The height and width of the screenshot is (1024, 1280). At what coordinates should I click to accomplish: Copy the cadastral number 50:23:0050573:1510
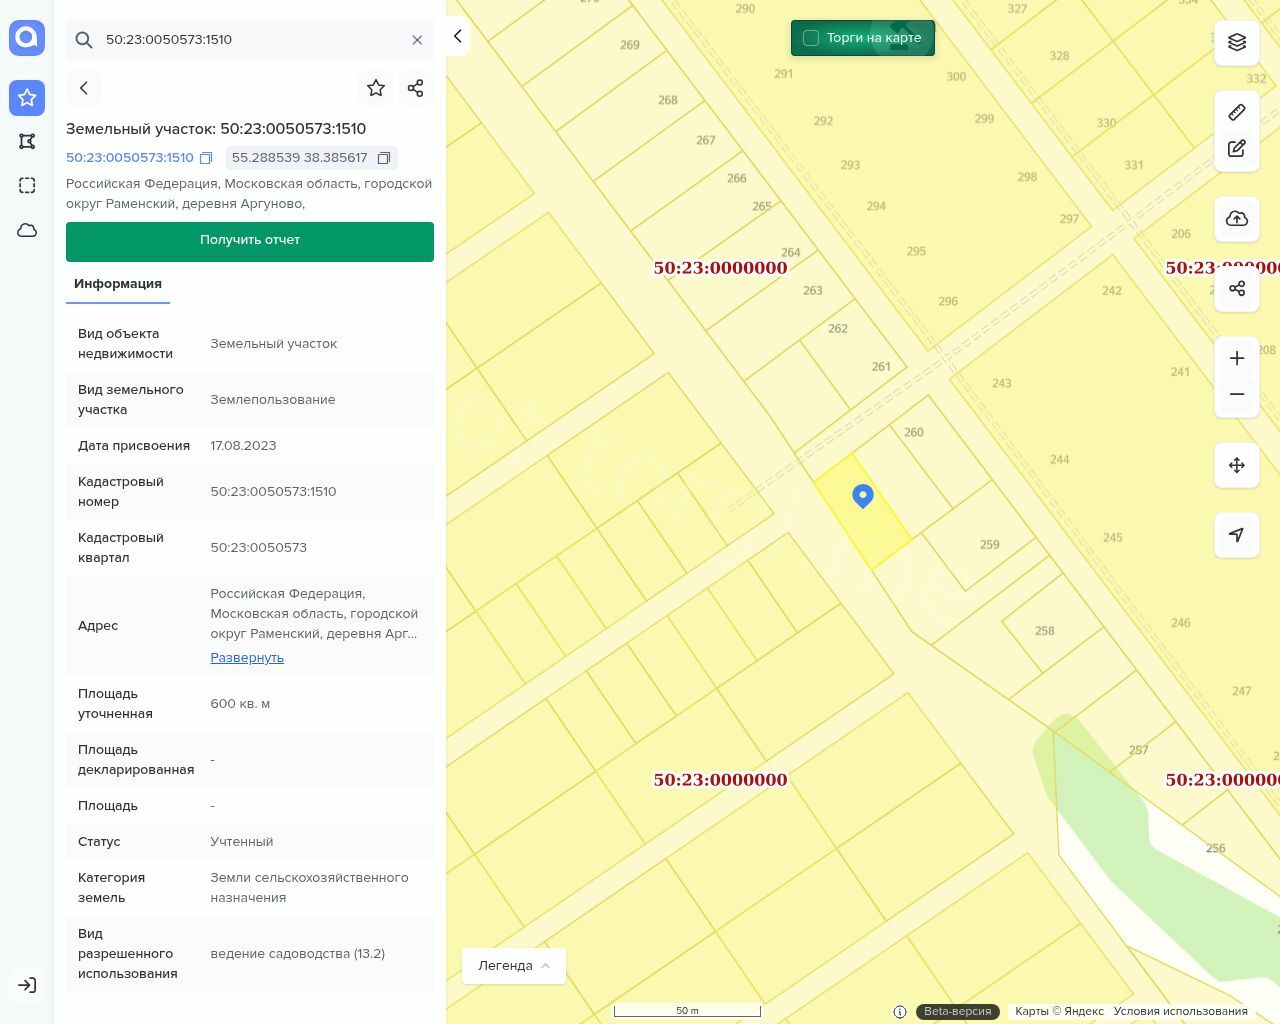click(206, 158)
